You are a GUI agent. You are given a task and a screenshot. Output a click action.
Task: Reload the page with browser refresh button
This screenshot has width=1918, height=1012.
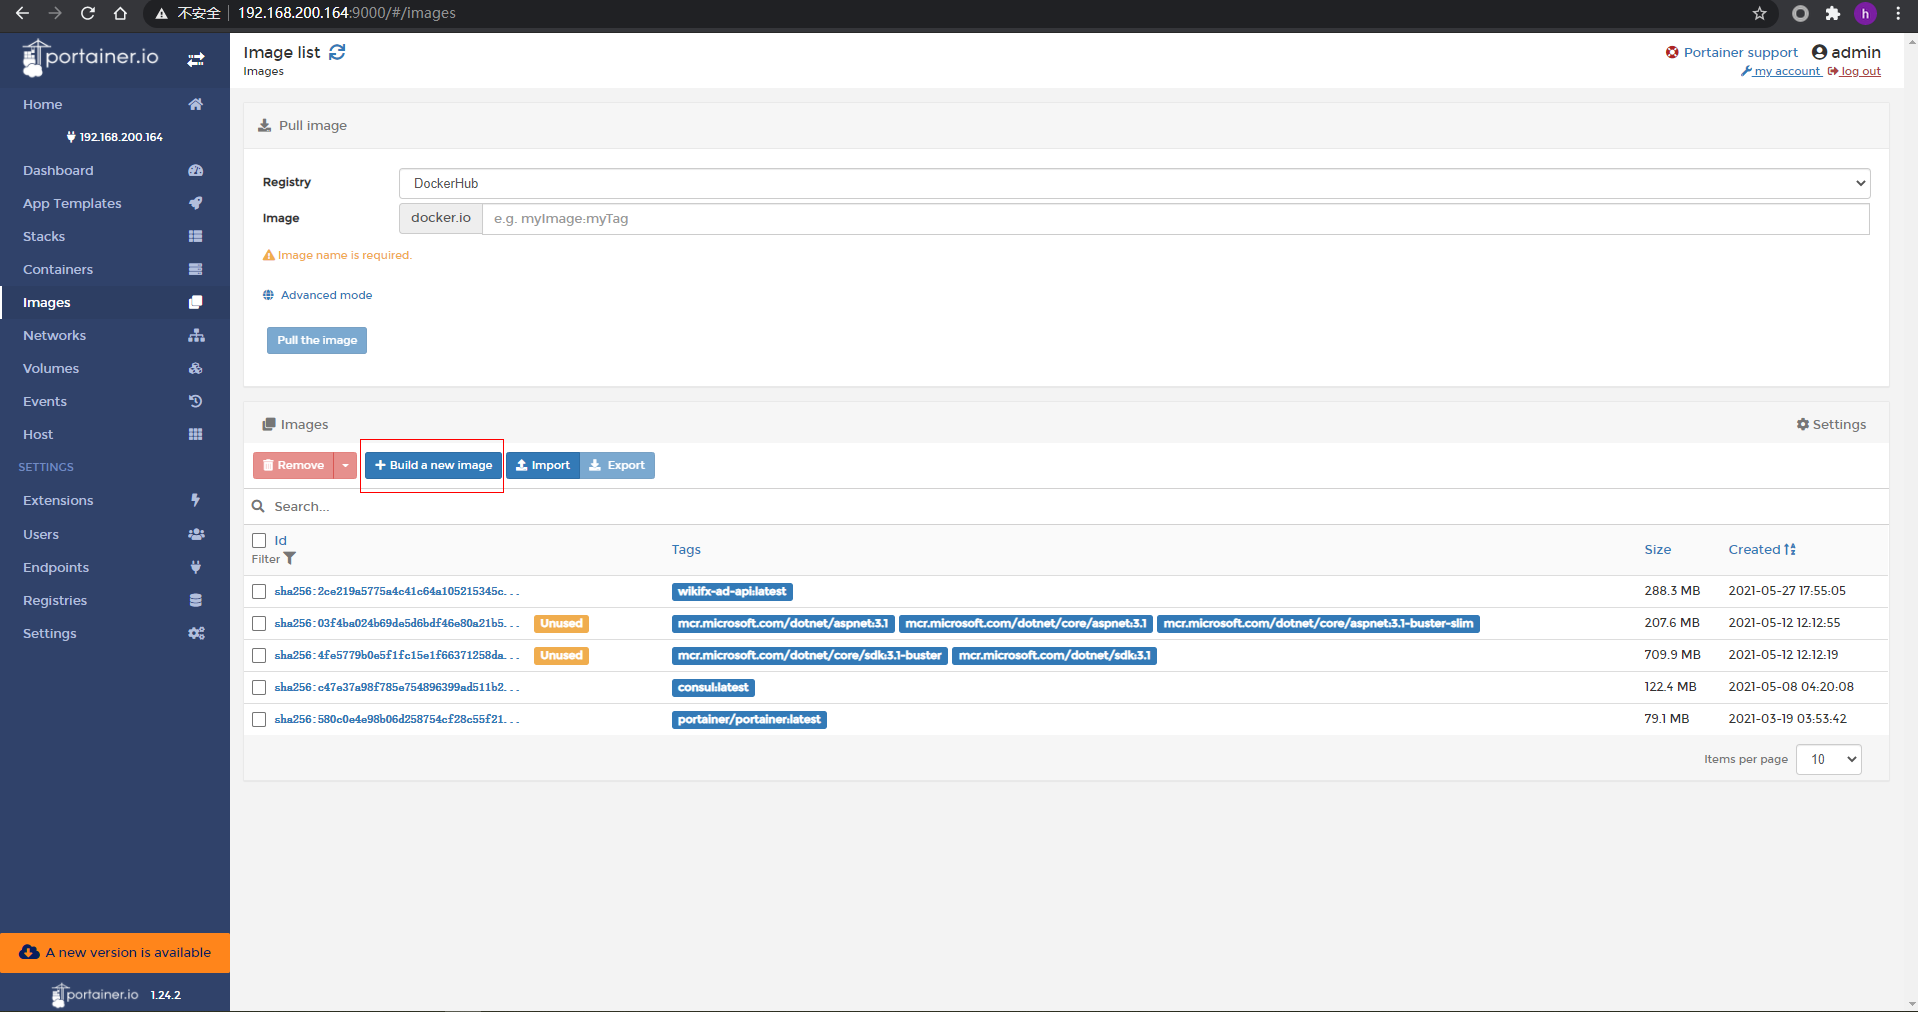coord(88,13)
